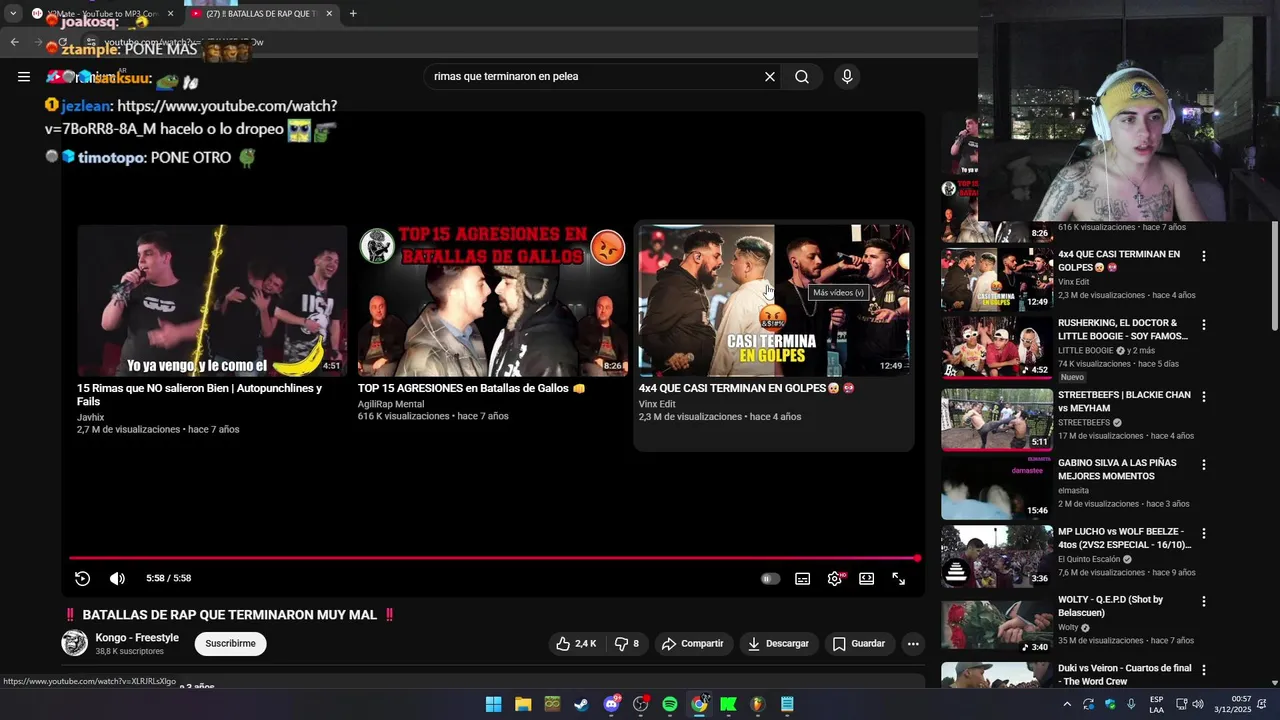Play 4x4 QUE CASI TERMINAN EN GOLPES endscreen thumbnail
This screenshot has height=720, width=1280.
point(774,300)
